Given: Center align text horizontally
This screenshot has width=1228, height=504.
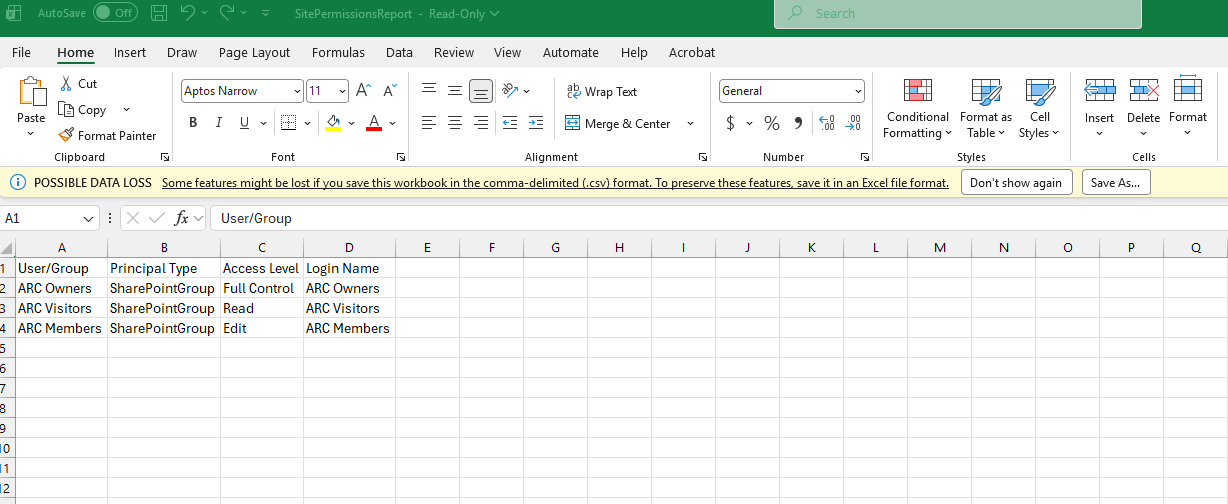Looking at the screenshot, I should point(455,123).
